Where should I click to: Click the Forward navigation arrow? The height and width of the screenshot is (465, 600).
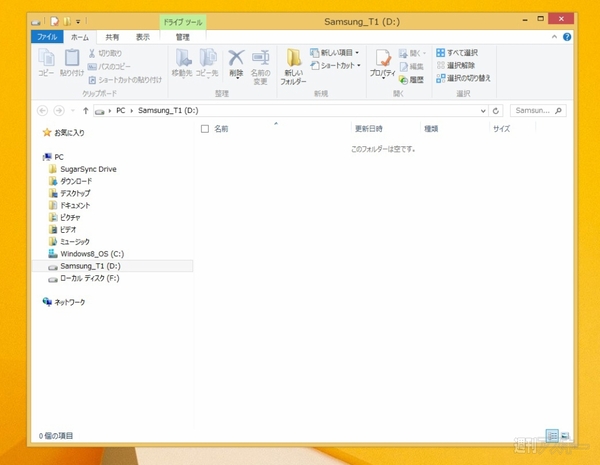coord(59,111)
